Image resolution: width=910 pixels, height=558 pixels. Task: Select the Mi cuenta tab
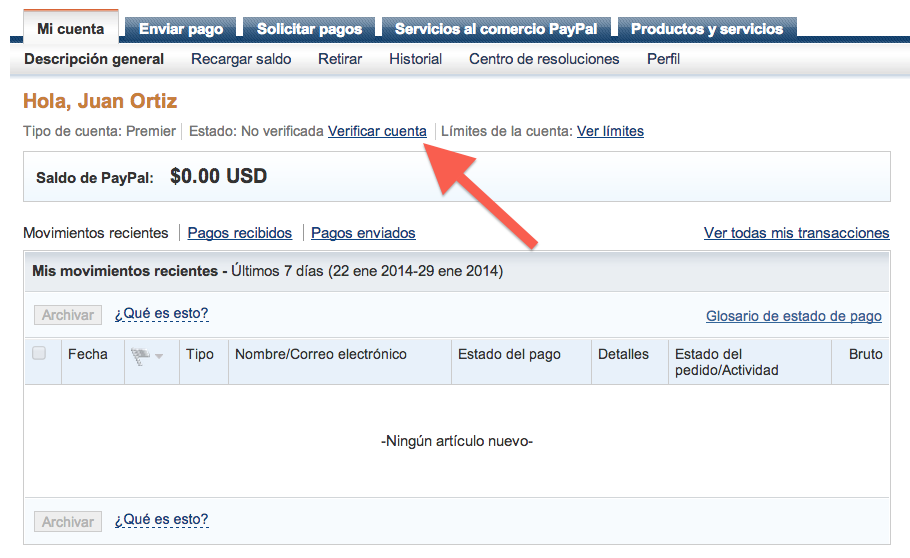pos(70,29)
